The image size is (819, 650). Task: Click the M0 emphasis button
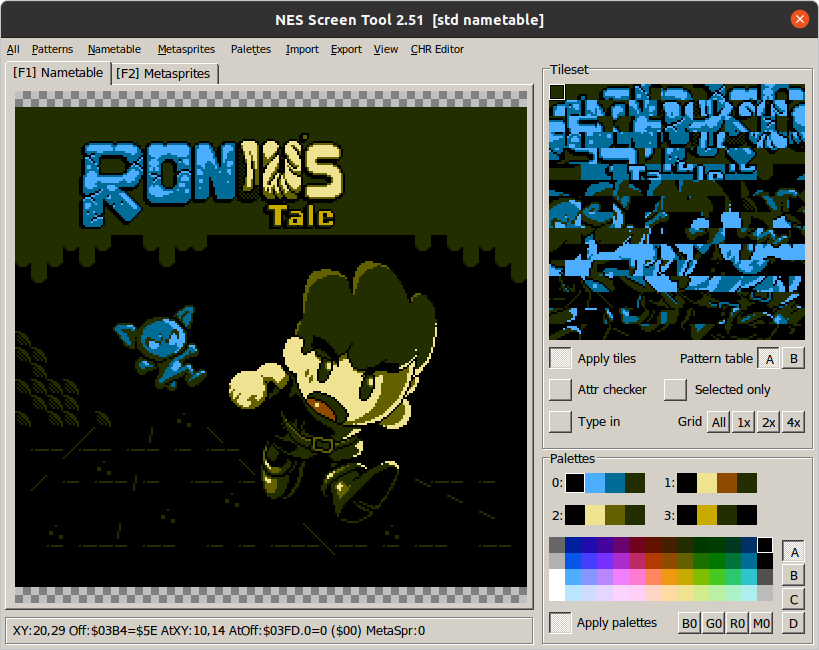[x=762, y=623]
